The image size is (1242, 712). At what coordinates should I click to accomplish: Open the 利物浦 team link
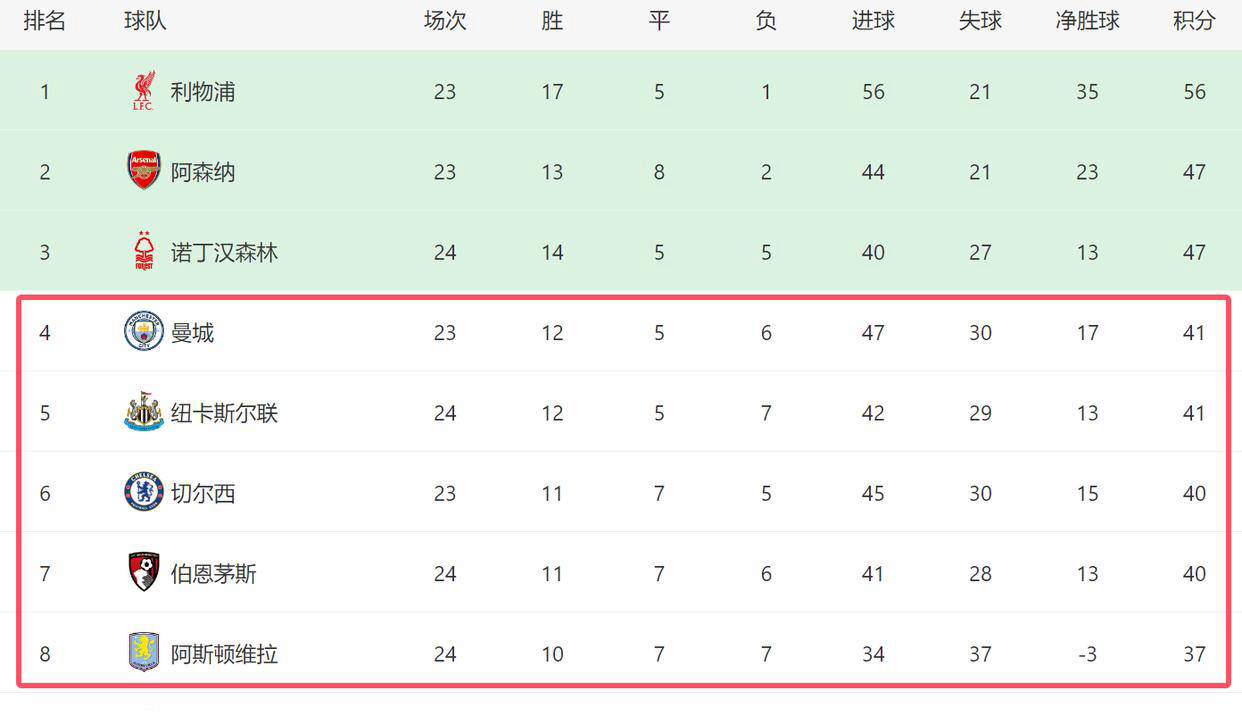[x=203, y=92]
